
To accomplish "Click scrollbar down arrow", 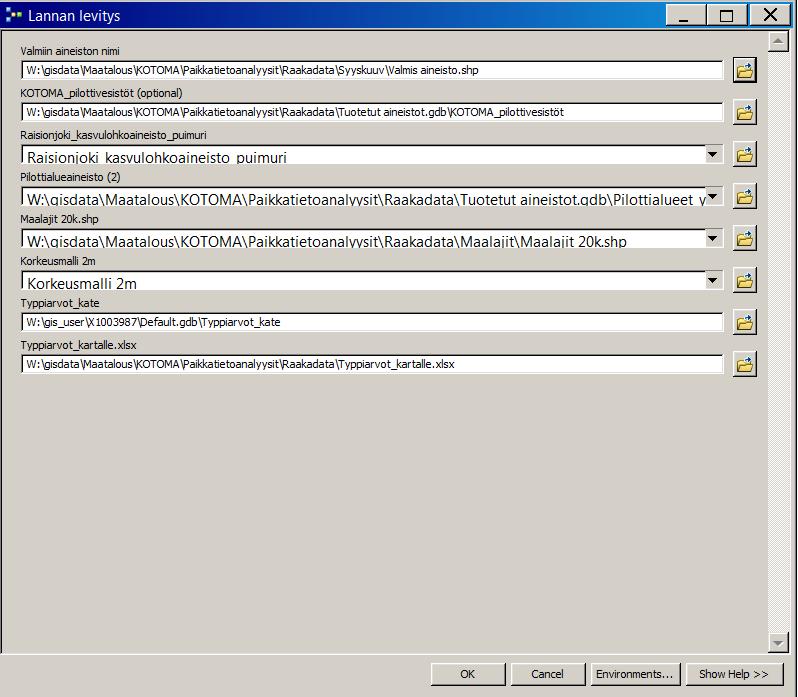I will (x=778, y=643).
